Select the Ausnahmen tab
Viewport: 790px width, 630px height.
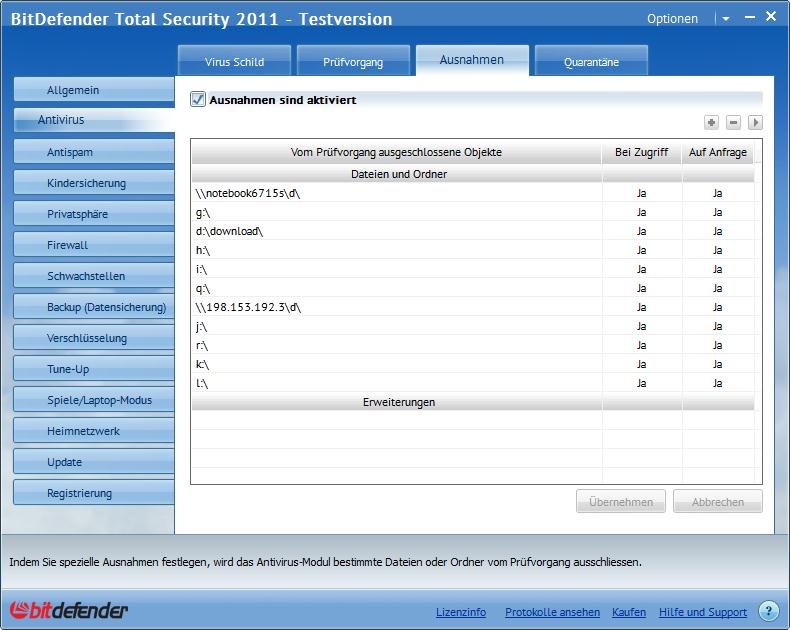(472, 60)
